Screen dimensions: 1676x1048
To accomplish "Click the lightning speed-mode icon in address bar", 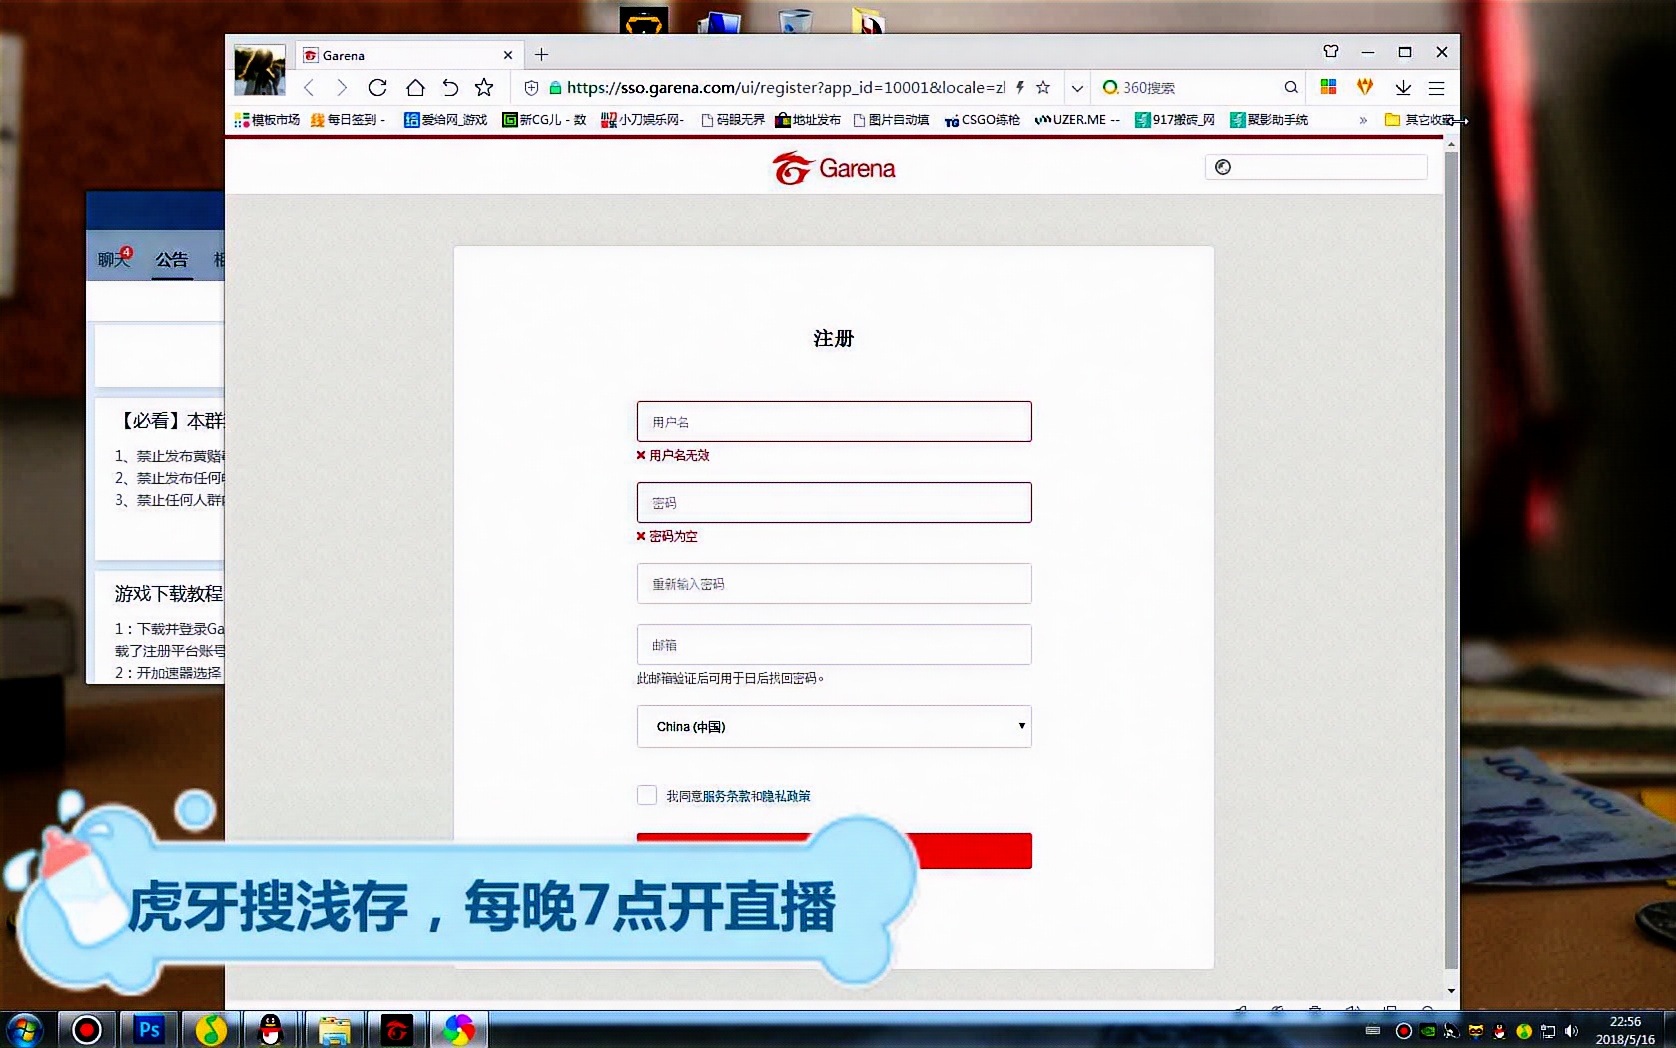I will tap(1020, 88).
